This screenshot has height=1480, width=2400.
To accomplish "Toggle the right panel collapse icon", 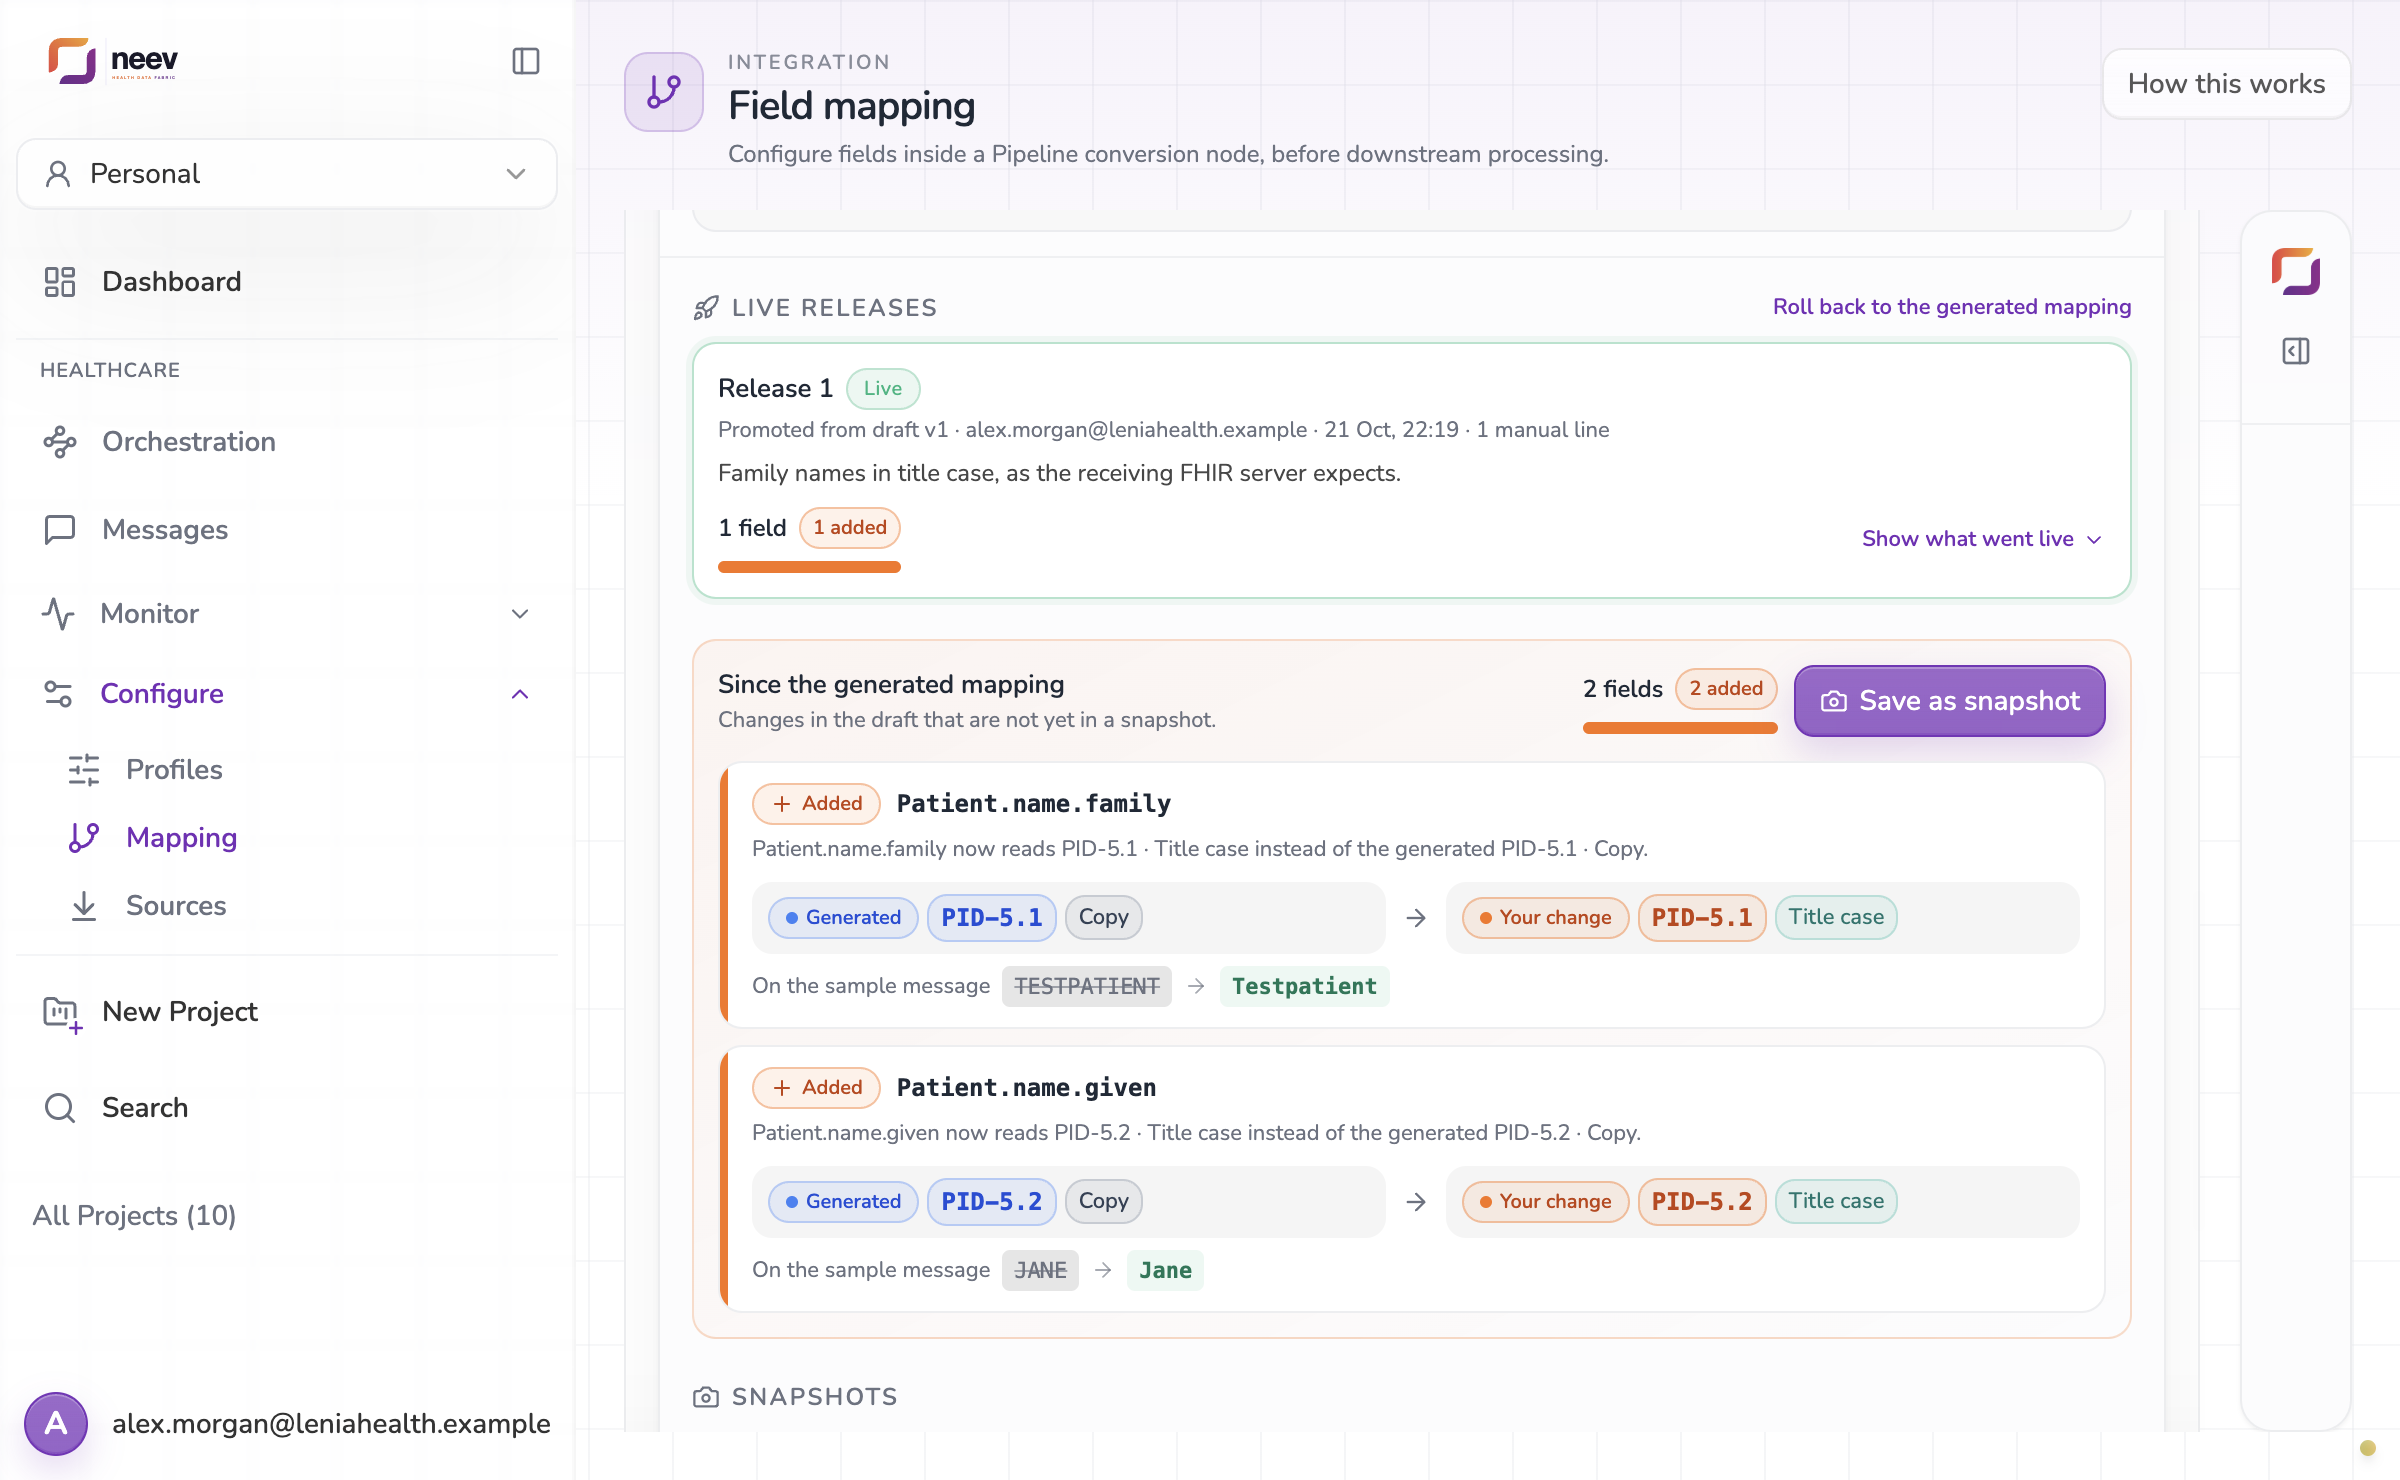I will (x=2296, y=352).
